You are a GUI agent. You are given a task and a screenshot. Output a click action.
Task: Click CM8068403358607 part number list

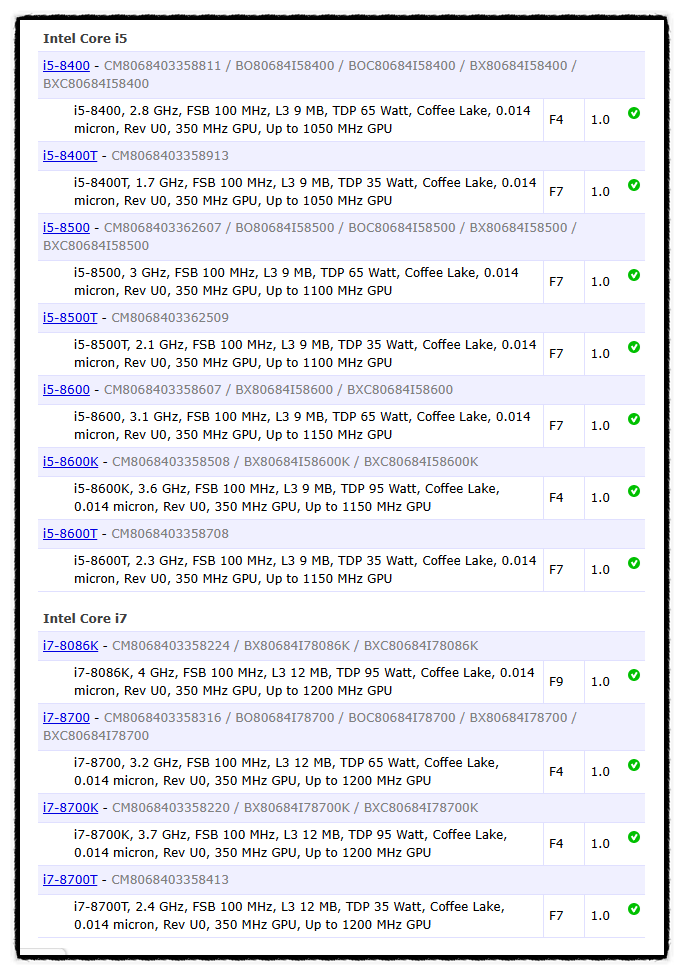(279, 390)
